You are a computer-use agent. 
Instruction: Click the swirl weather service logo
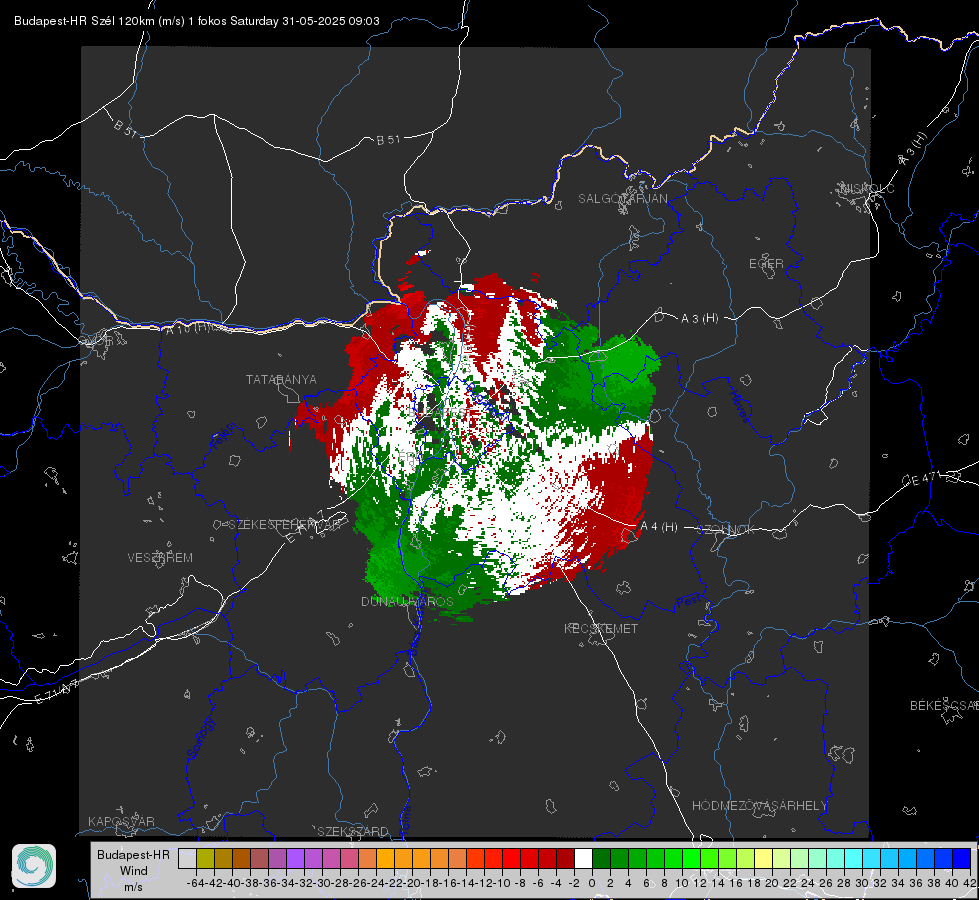[34, 866]
